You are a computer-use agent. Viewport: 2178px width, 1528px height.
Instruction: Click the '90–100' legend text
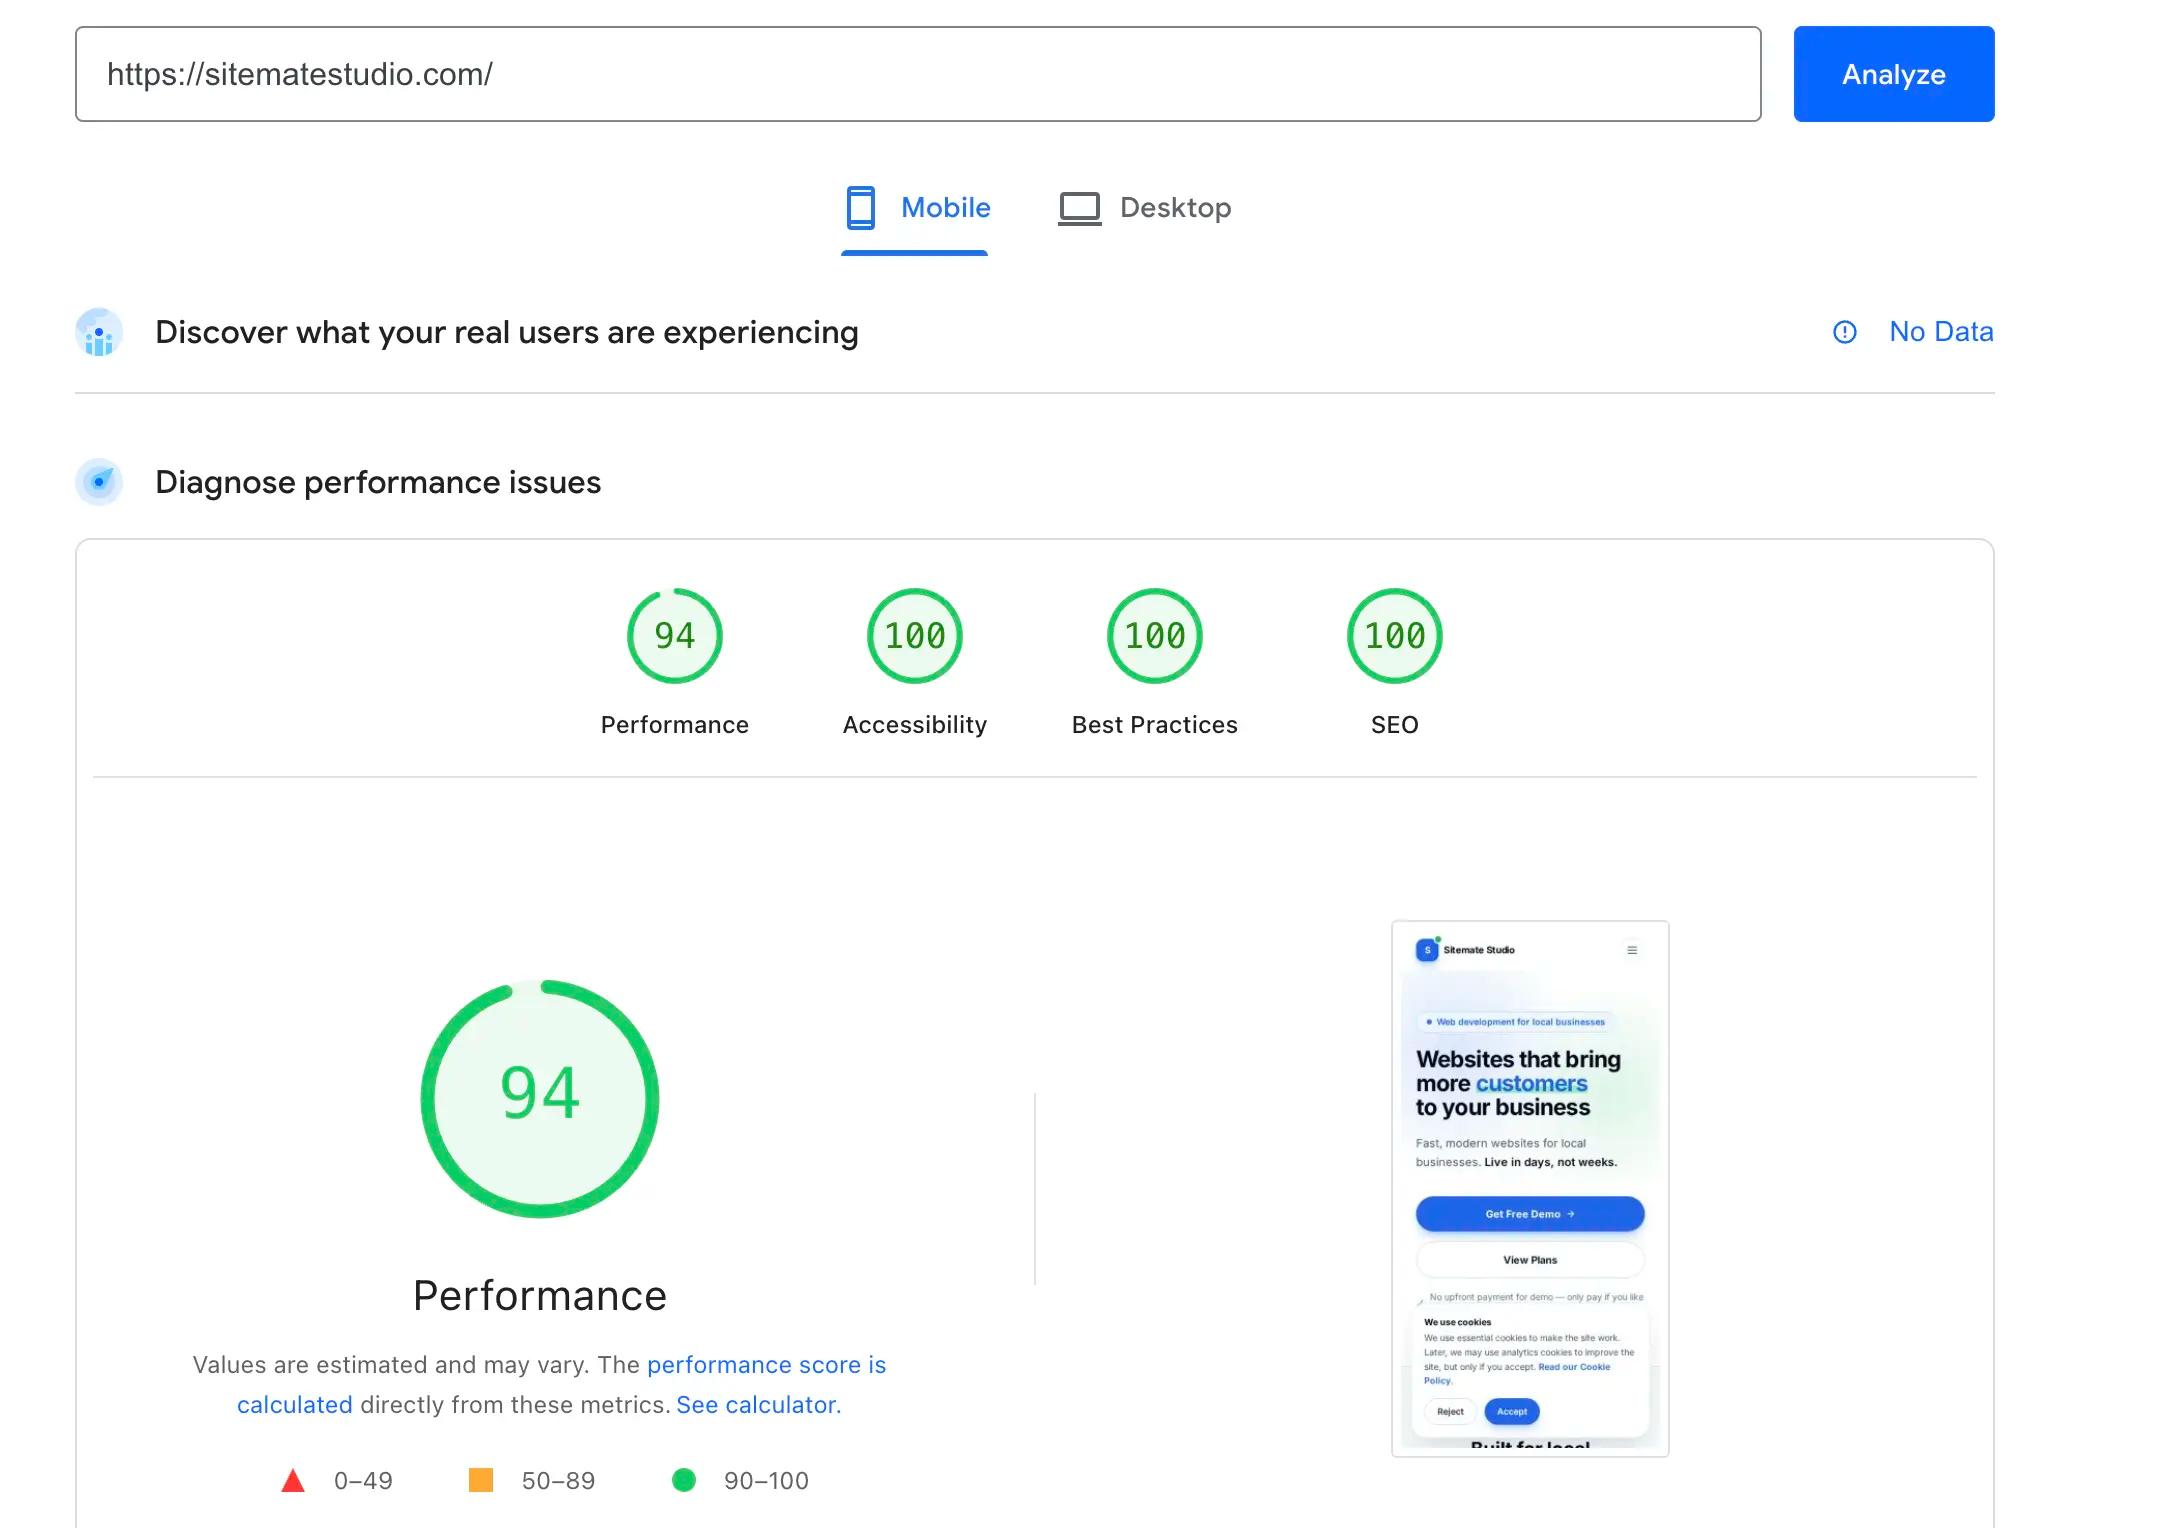tap(766, 1481)
